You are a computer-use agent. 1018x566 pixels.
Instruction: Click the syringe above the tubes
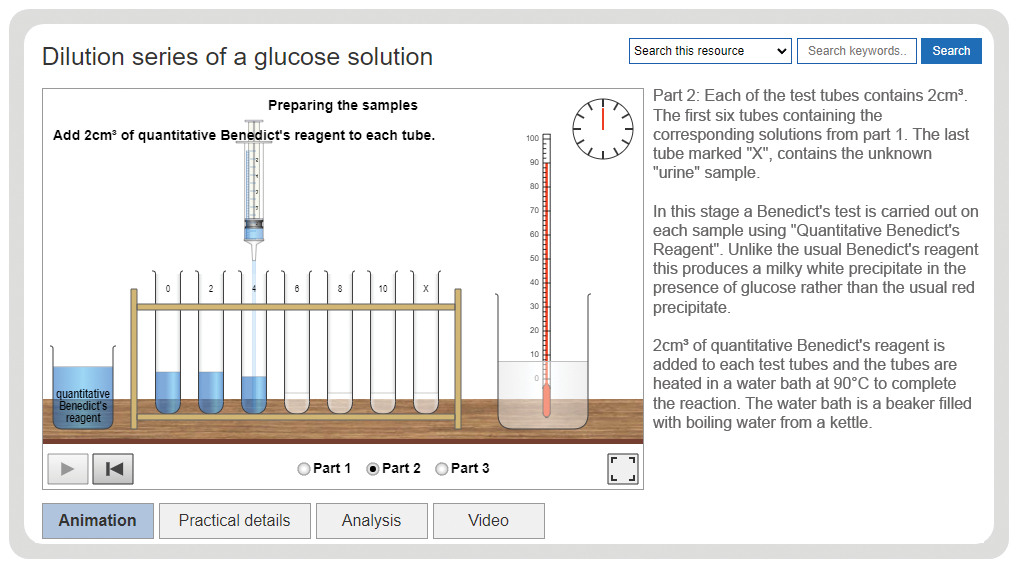click(x=254, y=188)
